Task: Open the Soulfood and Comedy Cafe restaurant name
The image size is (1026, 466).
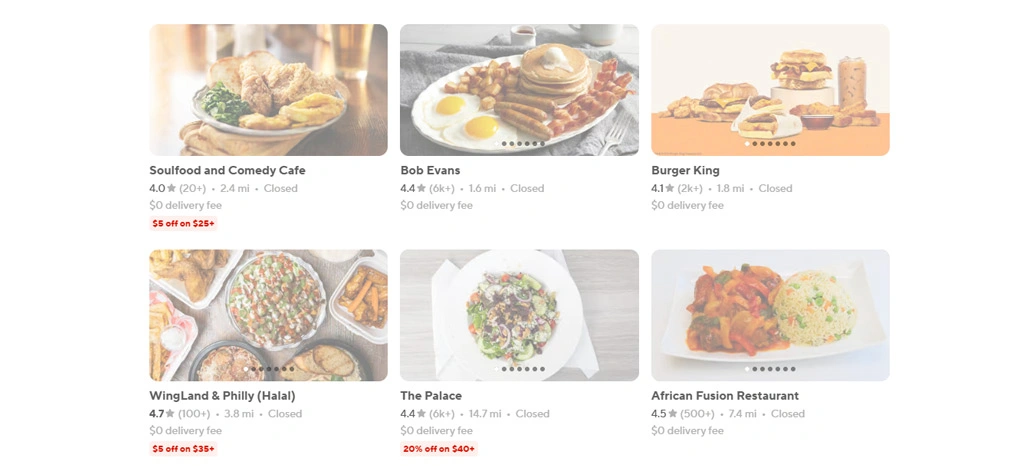Action: pyautogui.click(x=227, y=171)
